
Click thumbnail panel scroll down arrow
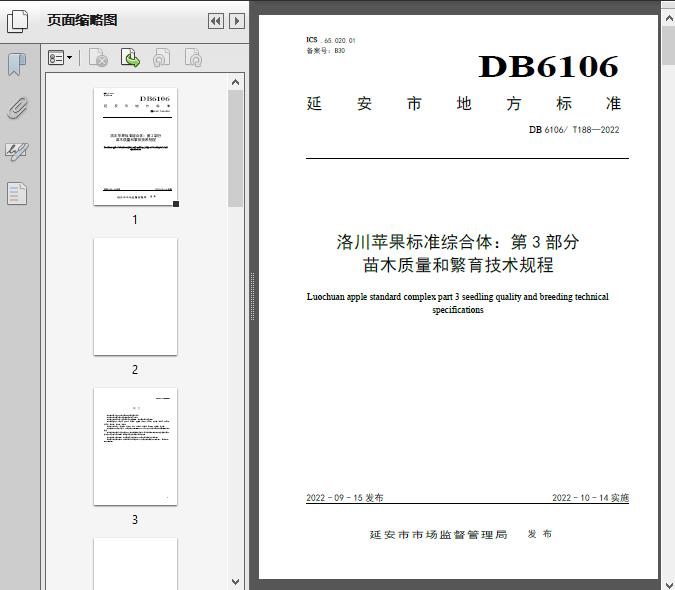tap(235, 582)
